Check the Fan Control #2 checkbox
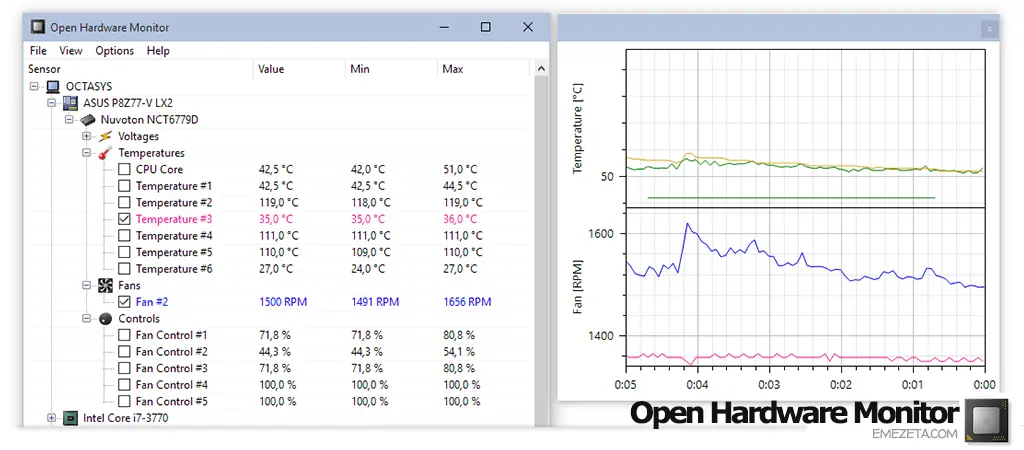 point(124,352)
